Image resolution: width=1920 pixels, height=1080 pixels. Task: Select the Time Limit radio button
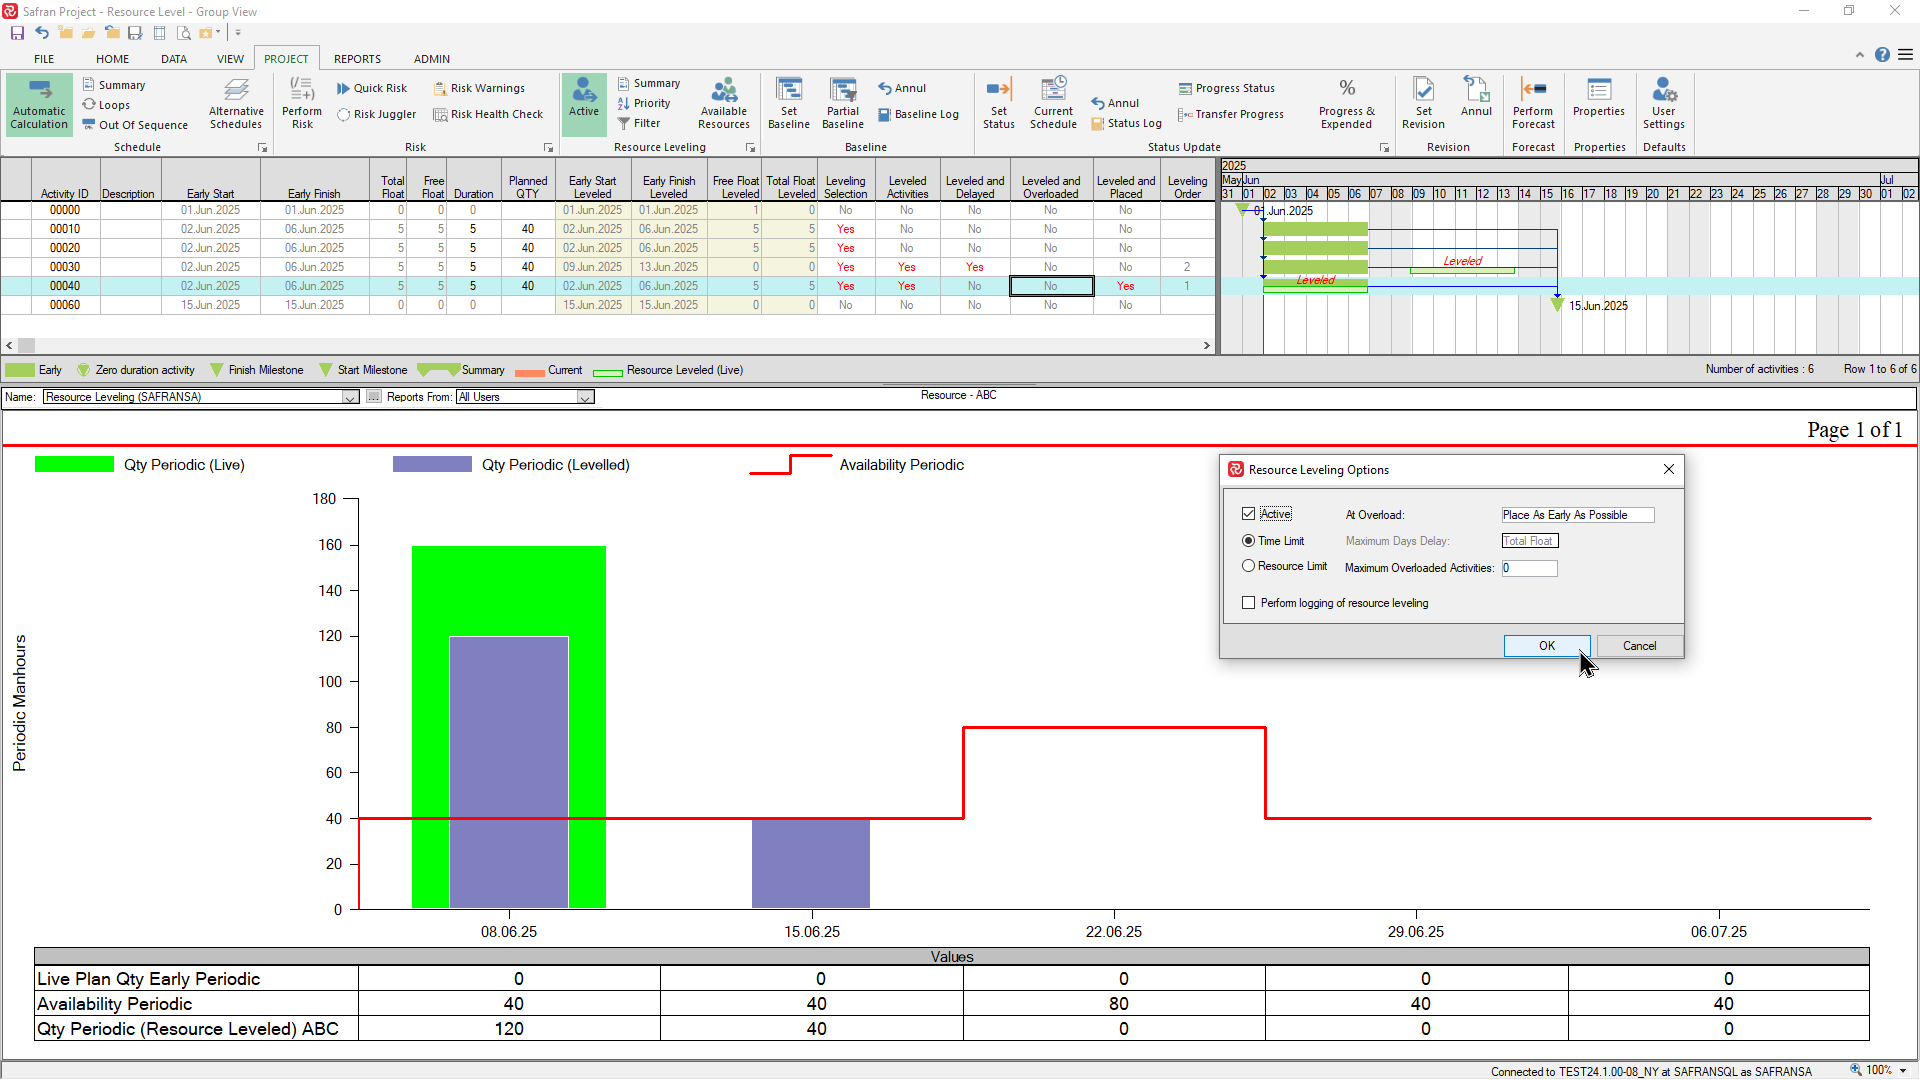coord(1248,541)
